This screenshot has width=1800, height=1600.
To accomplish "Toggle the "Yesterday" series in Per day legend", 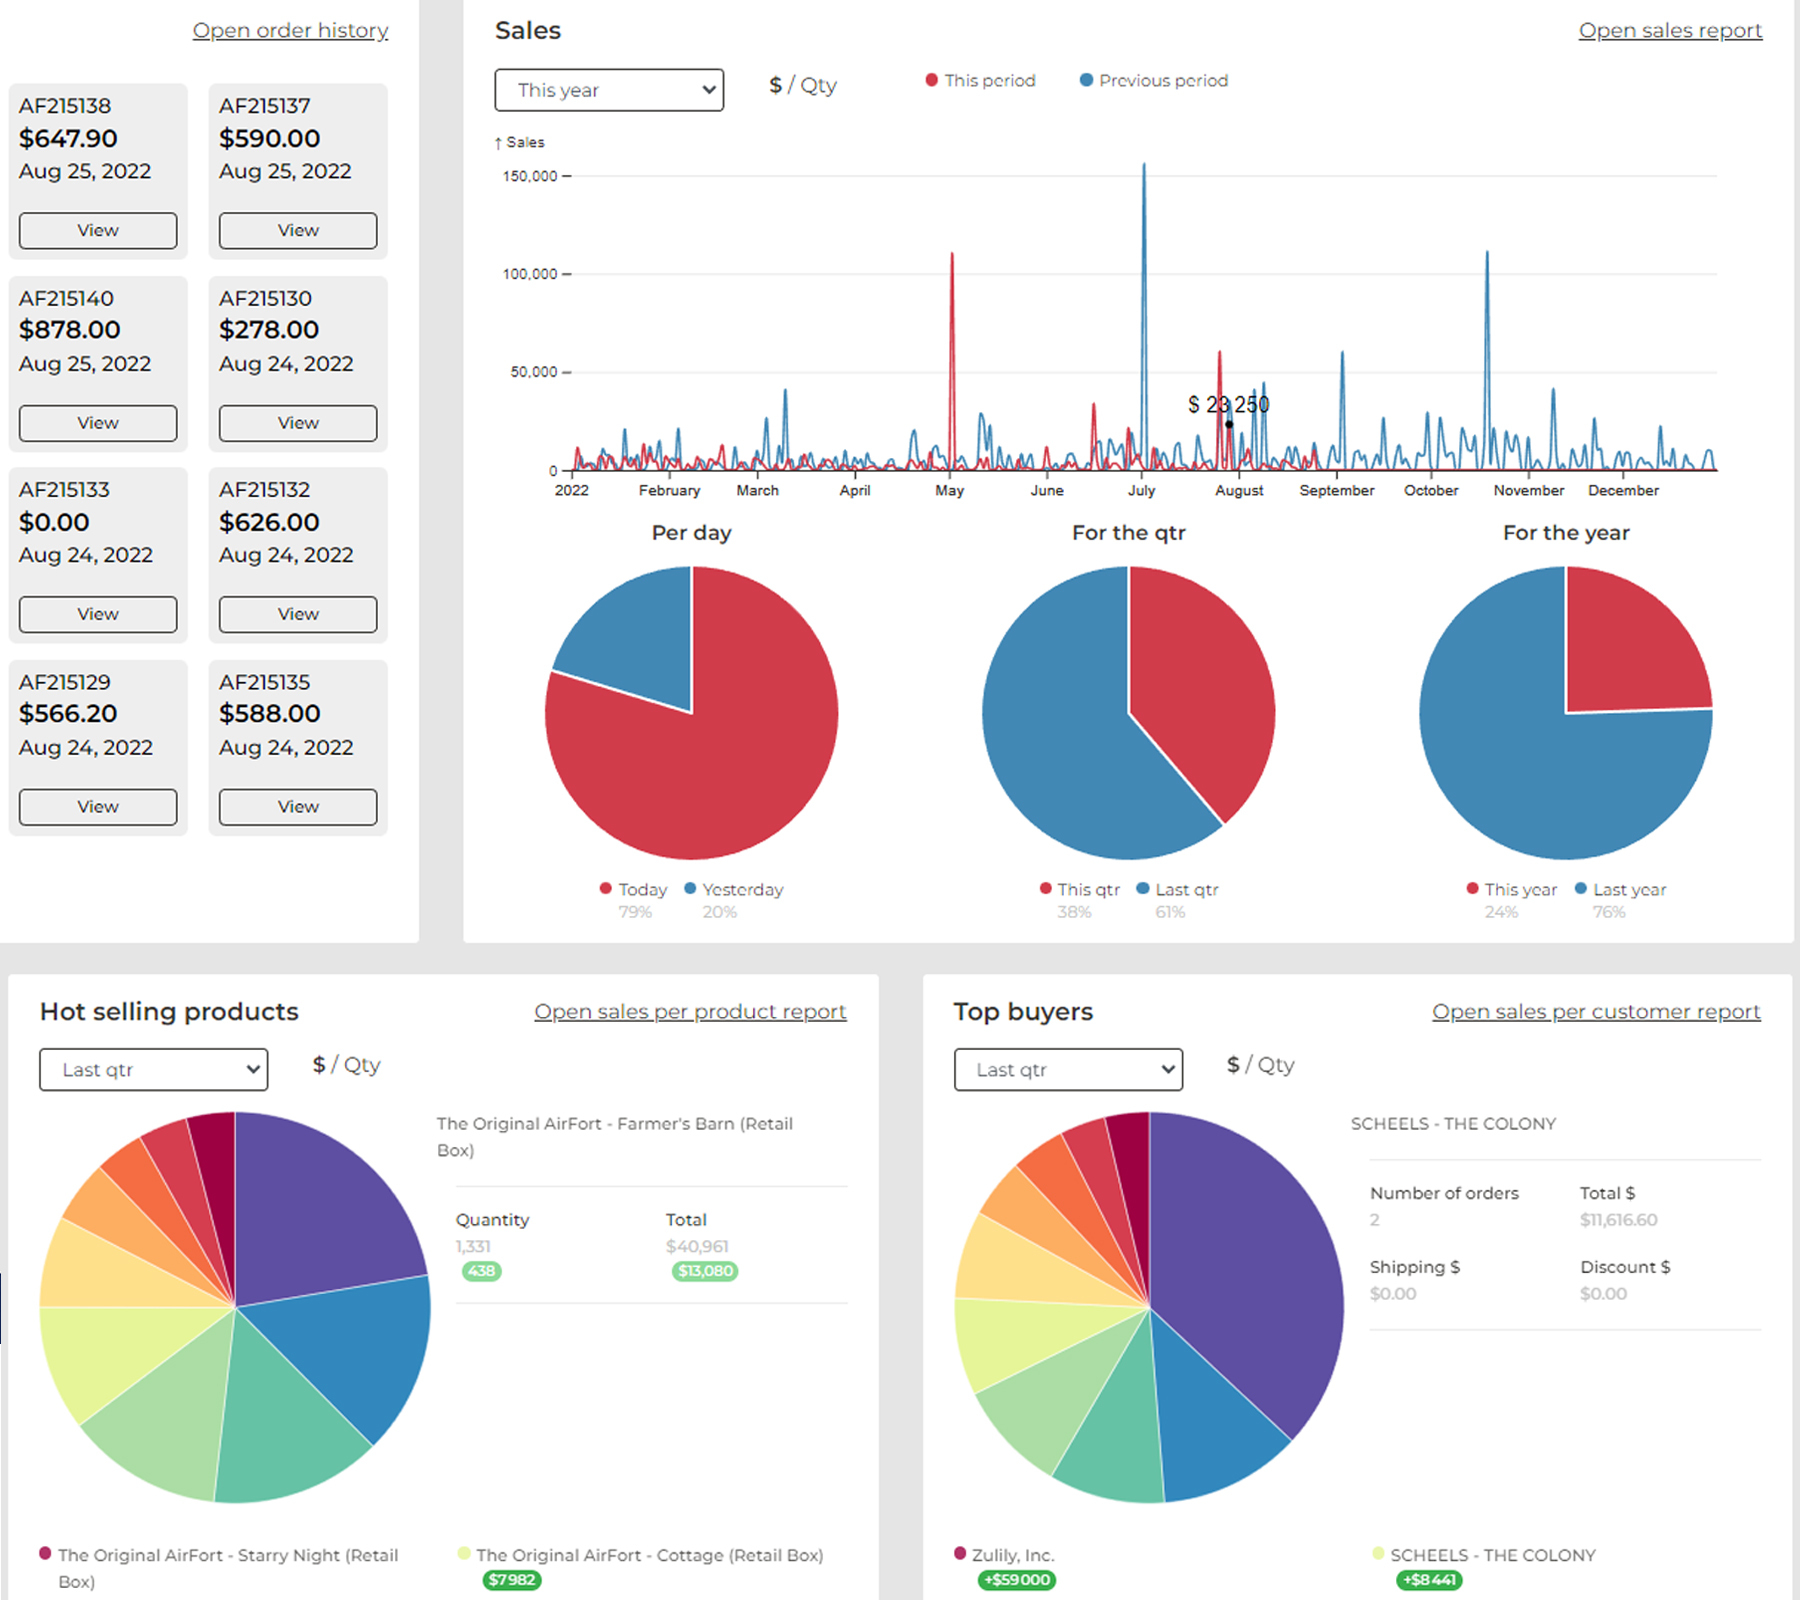I will pos(688,889).
